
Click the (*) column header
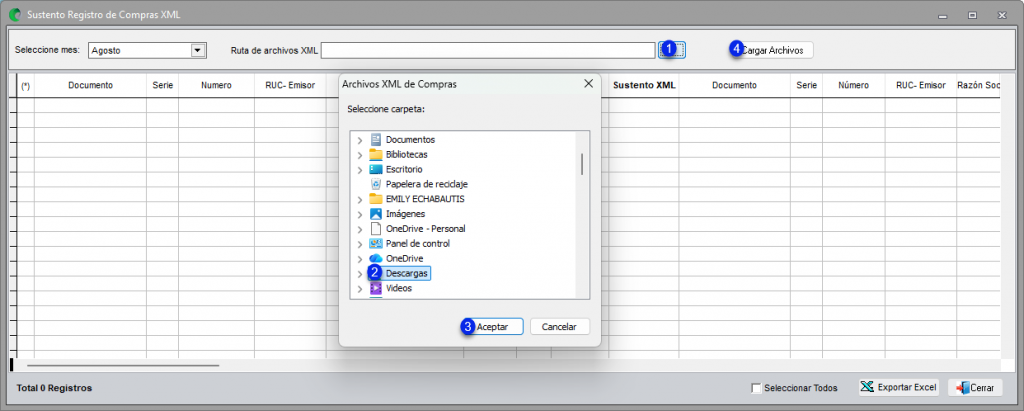[25, 86]
